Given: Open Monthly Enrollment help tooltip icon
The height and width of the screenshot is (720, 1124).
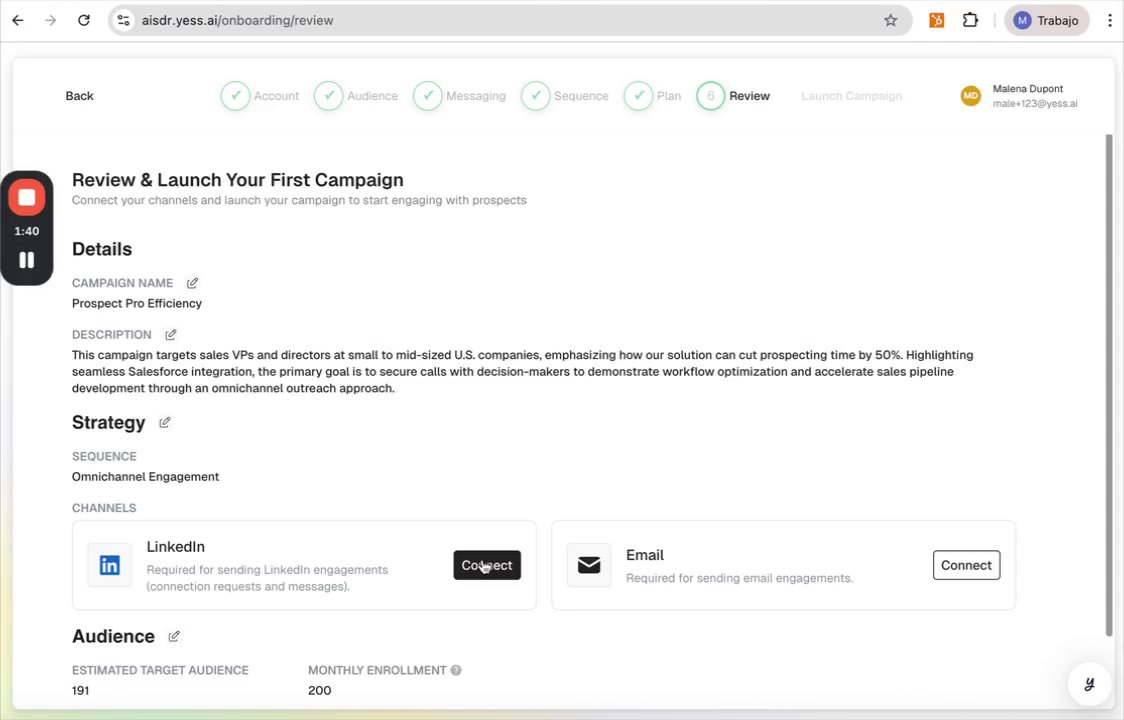Looking at the screenshot, I should click(x=456, y=671).
